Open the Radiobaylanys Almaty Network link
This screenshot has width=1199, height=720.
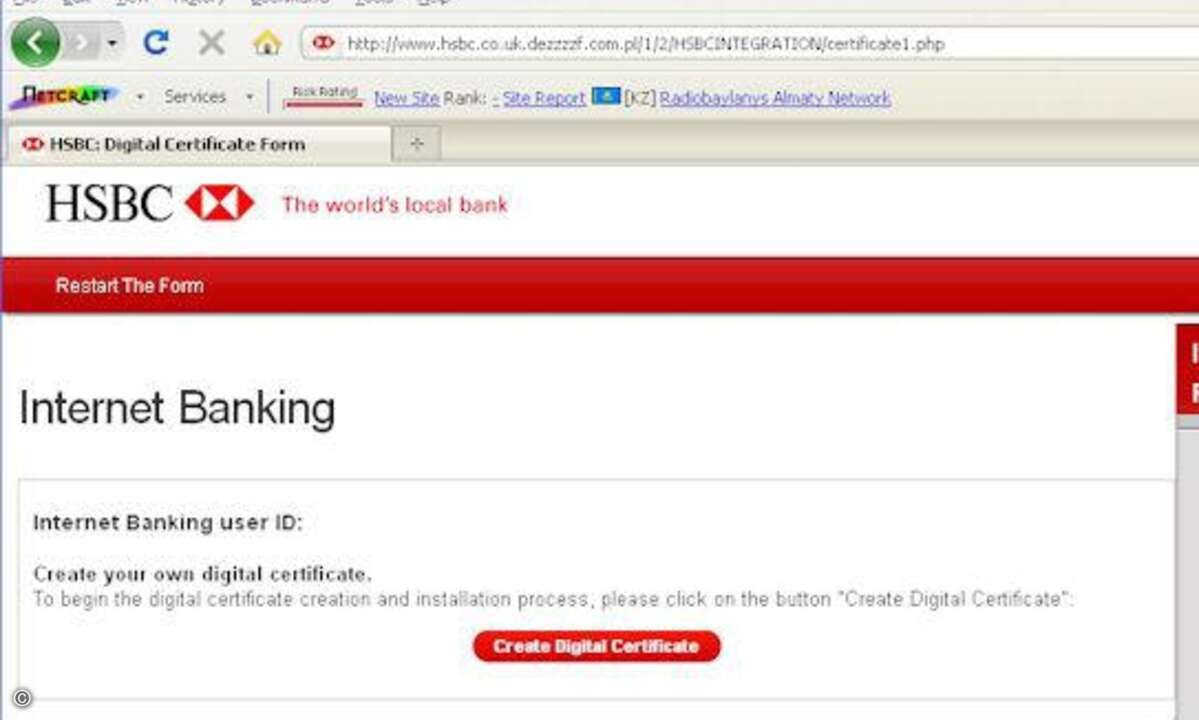pyautogui.click(x=775, y=99)
